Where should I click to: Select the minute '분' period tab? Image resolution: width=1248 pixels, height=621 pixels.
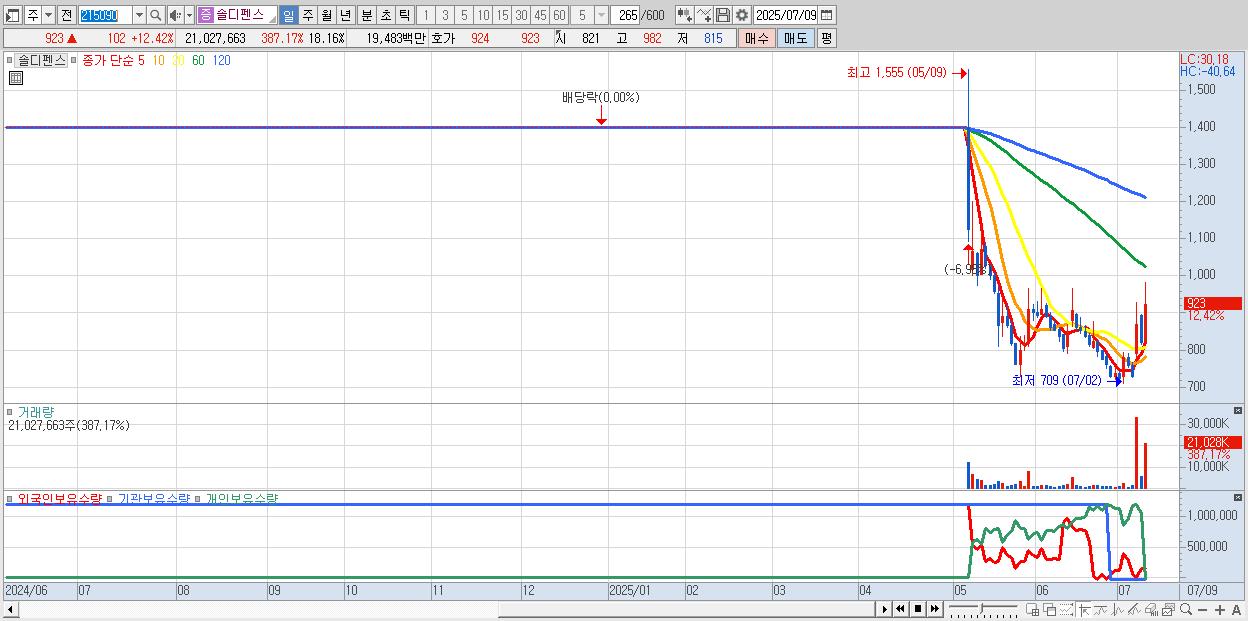366,15
